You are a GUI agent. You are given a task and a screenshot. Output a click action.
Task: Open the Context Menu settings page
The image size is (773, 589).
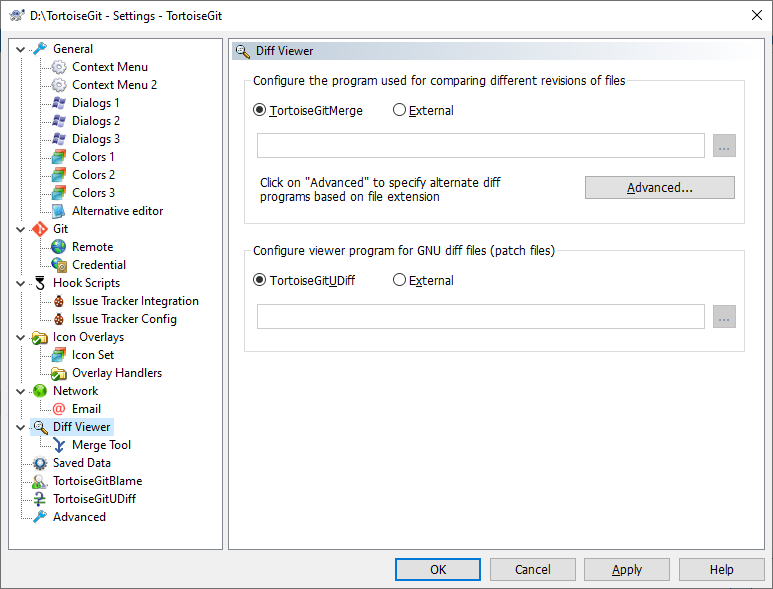click(110, 67)
